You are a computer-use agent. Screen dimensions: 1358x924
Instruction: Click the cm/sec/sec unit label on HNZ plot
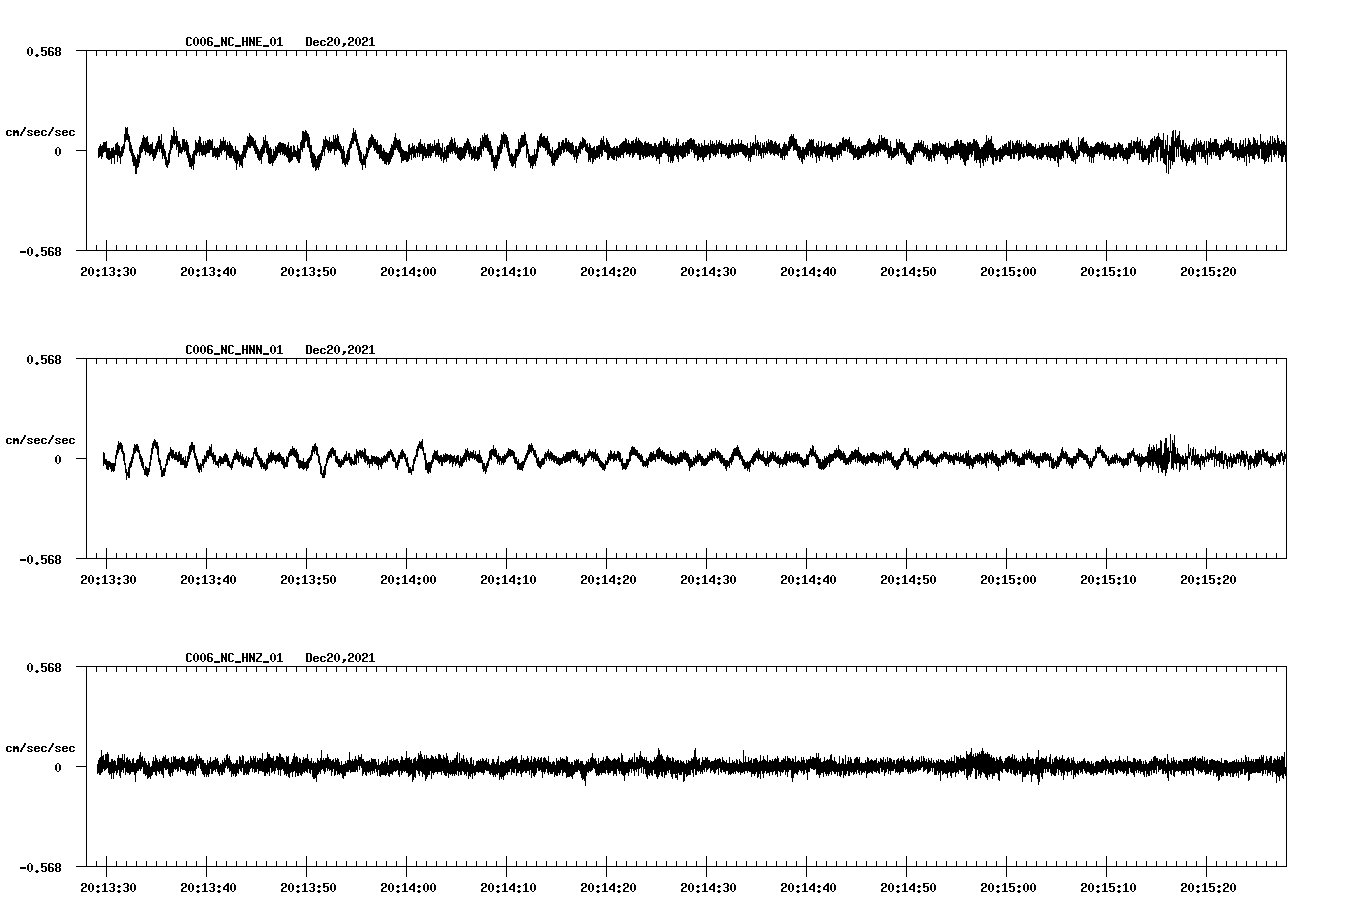coord(40,748)
